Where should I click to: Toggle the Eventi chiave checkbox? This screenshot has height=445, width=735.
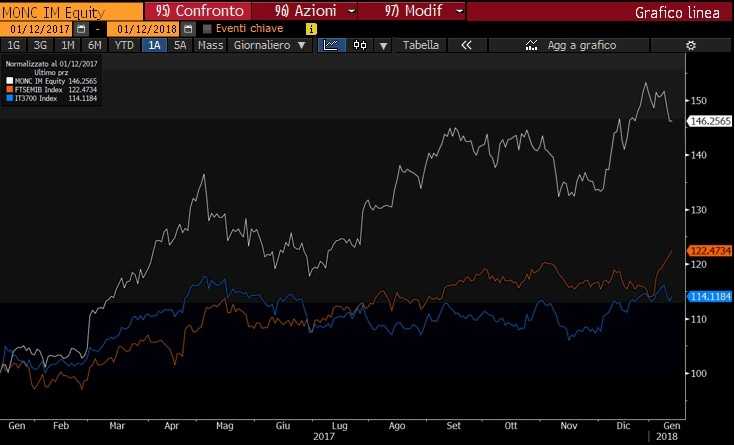point(207,29)
